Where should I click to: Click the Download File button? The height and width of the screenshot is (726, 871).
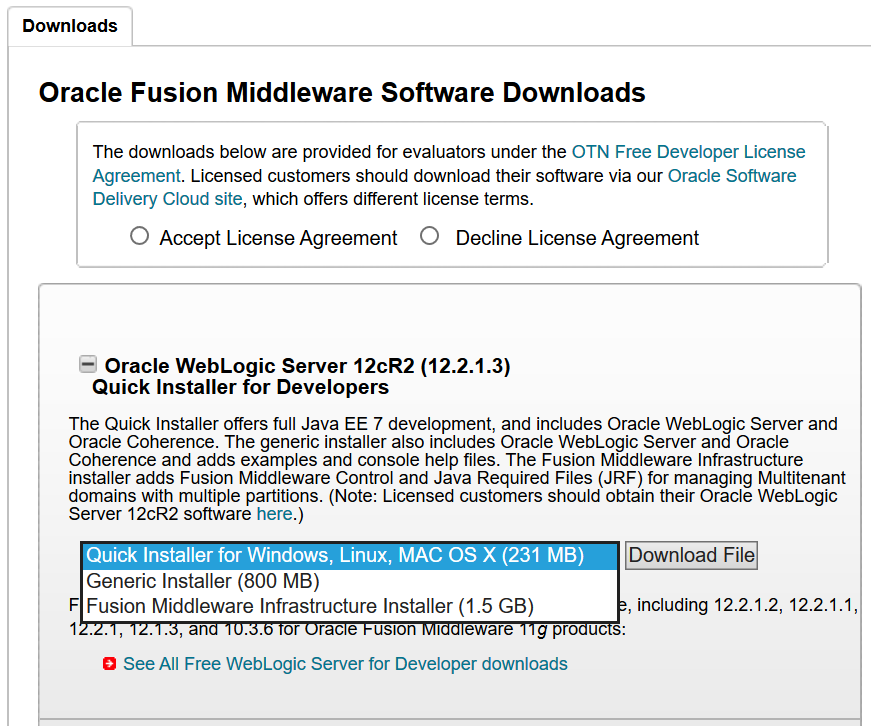[691, 555]
